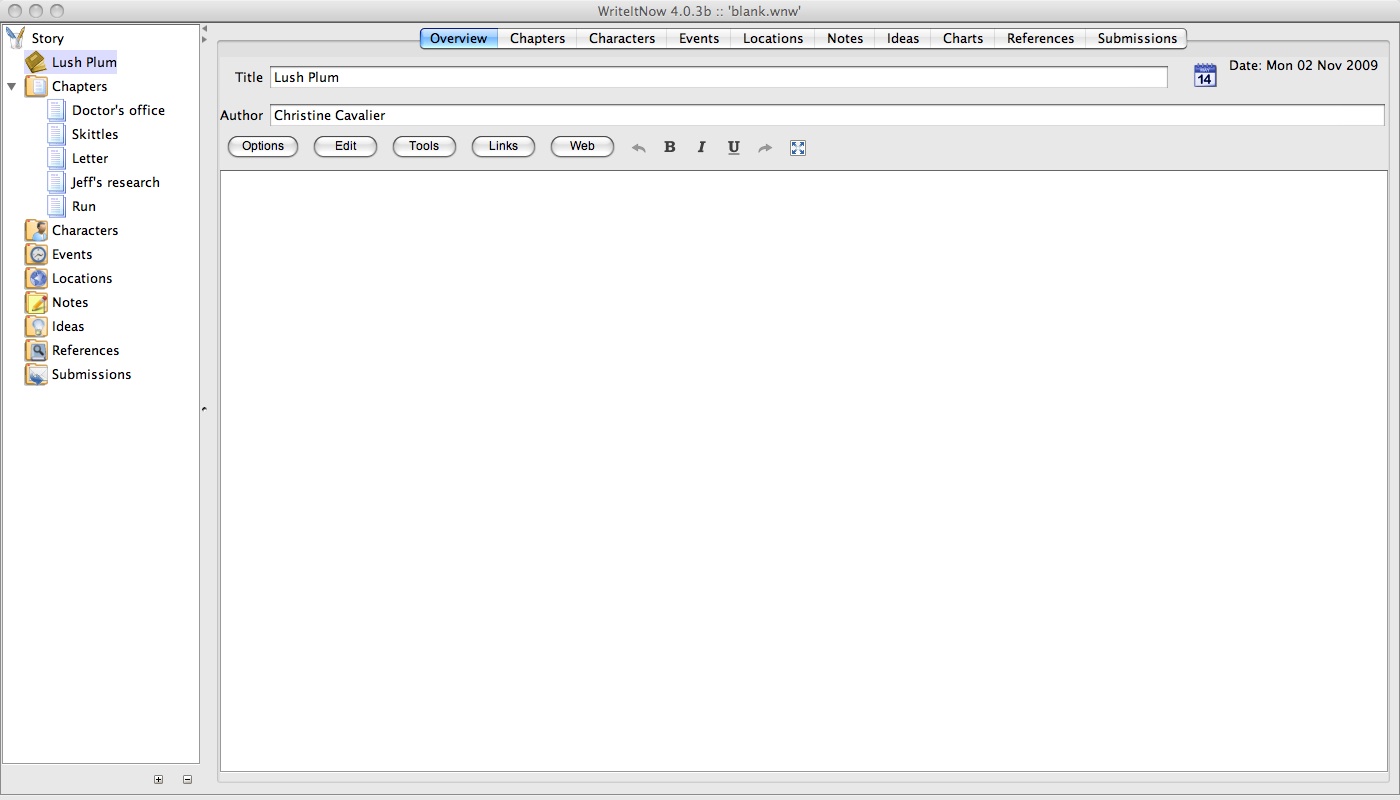Click the calendar date icon
This screenshot has width=1400, height=800.
1205,76
